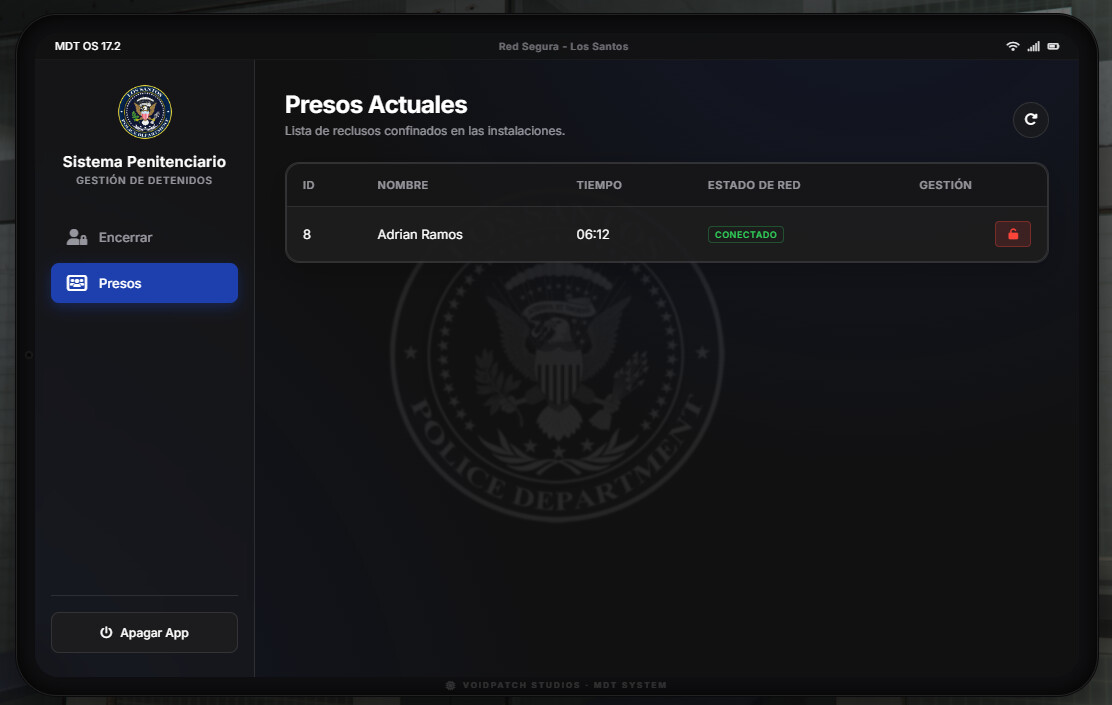Select the name Adrian Ramos
This screenshot has width=1112, height=705.
[420, 234]
